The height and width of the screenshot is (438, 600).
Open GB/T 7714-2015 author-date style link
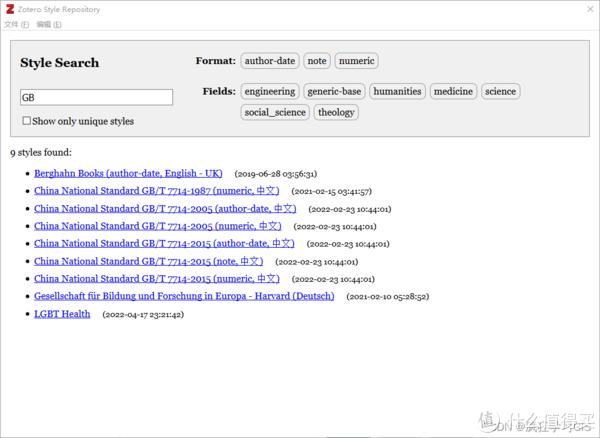point(164,243)
